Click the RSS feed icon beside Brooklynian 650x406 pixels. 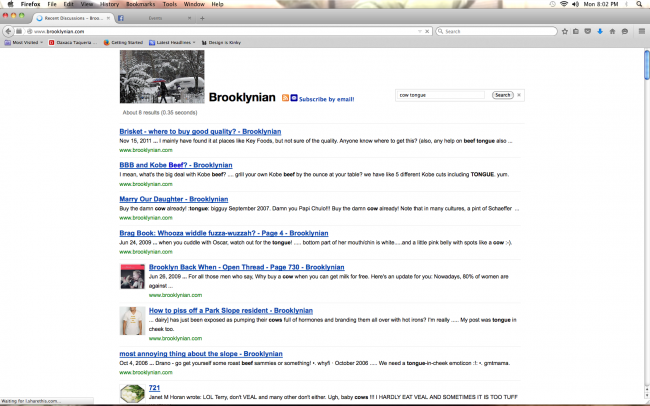click(x=285, y=98)
